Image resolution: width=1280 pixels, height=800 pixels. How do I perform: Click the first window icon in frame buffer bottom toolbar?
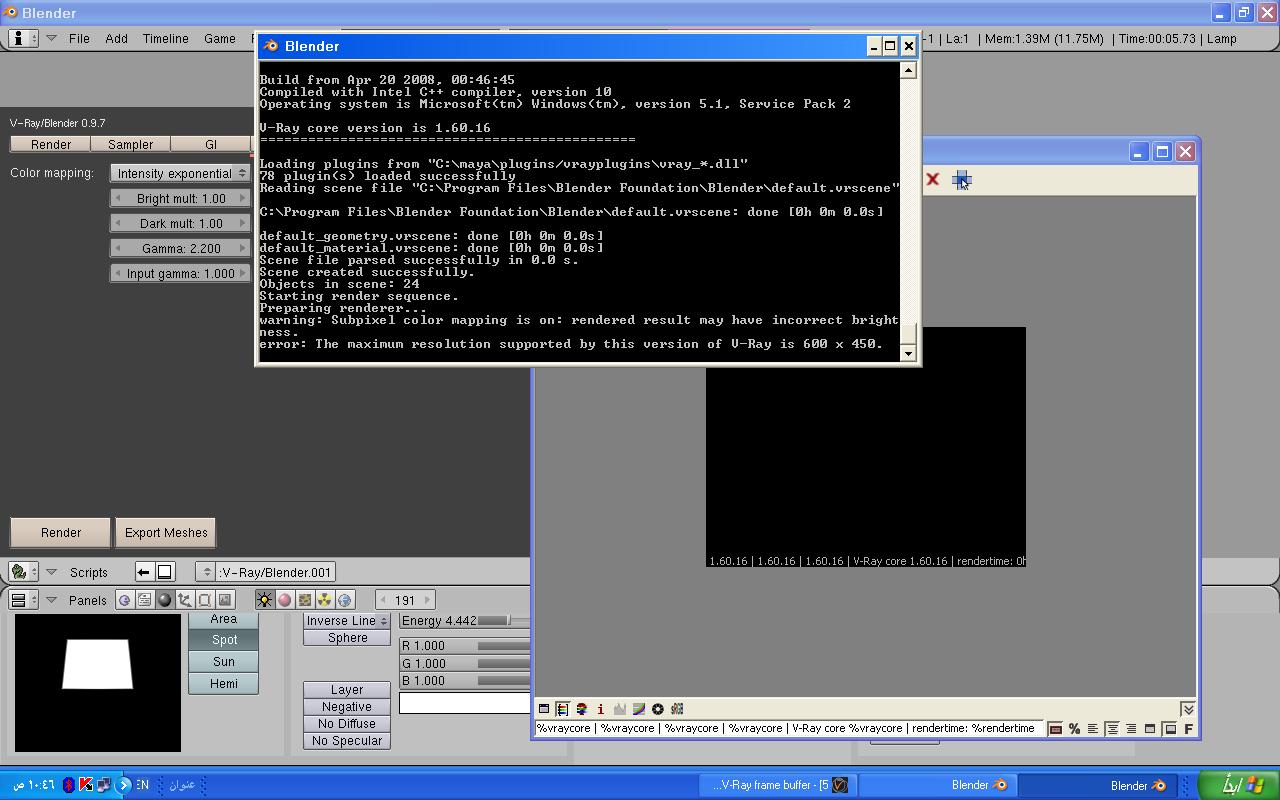click(544, 709)
